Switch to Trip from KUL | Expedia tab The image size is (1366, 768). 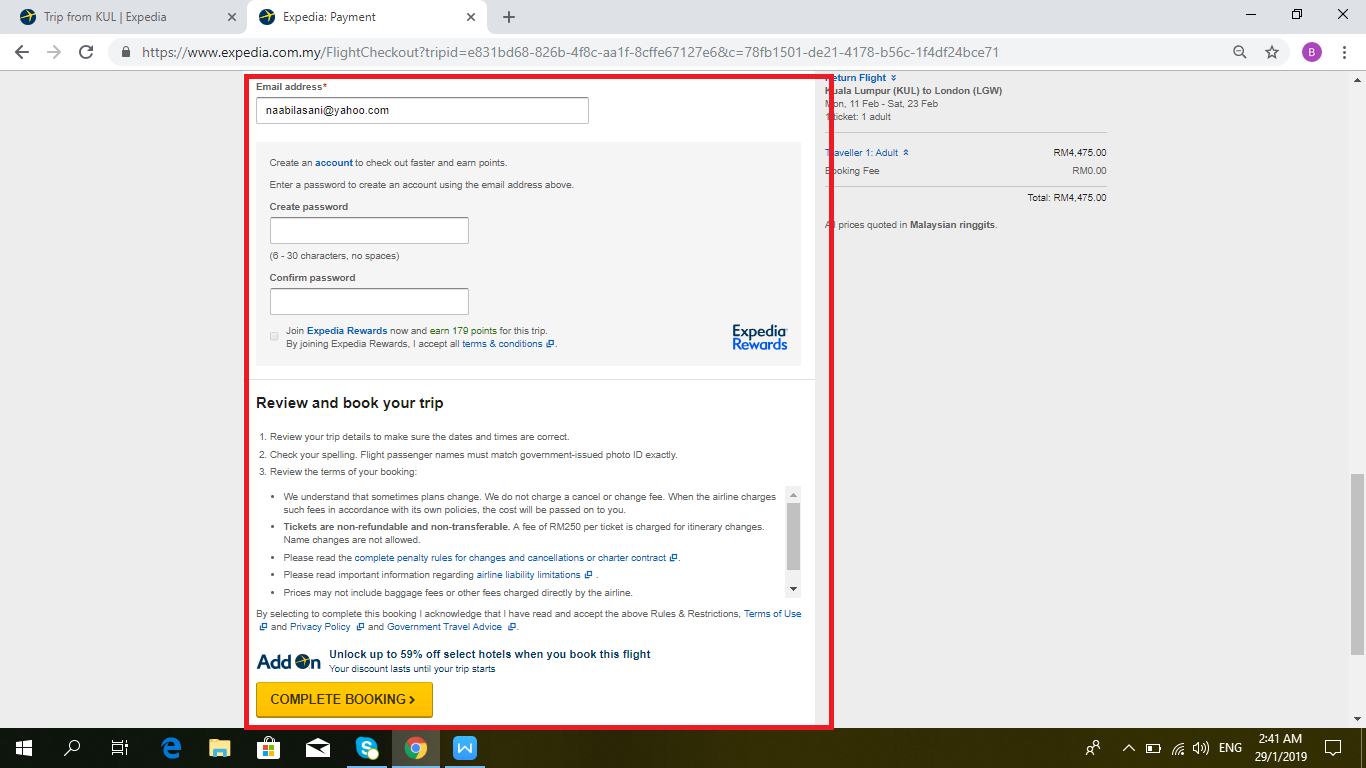pyautogui.click(x=127, y=17)
